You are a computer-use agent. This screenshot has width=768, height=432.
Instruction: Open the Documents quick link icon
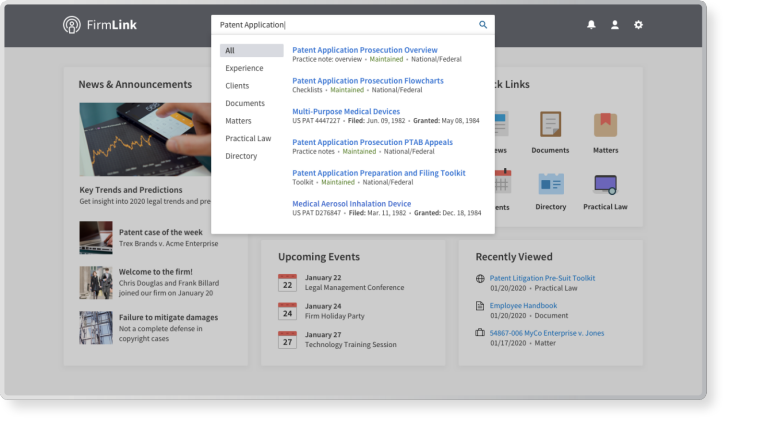click(550, 124)
